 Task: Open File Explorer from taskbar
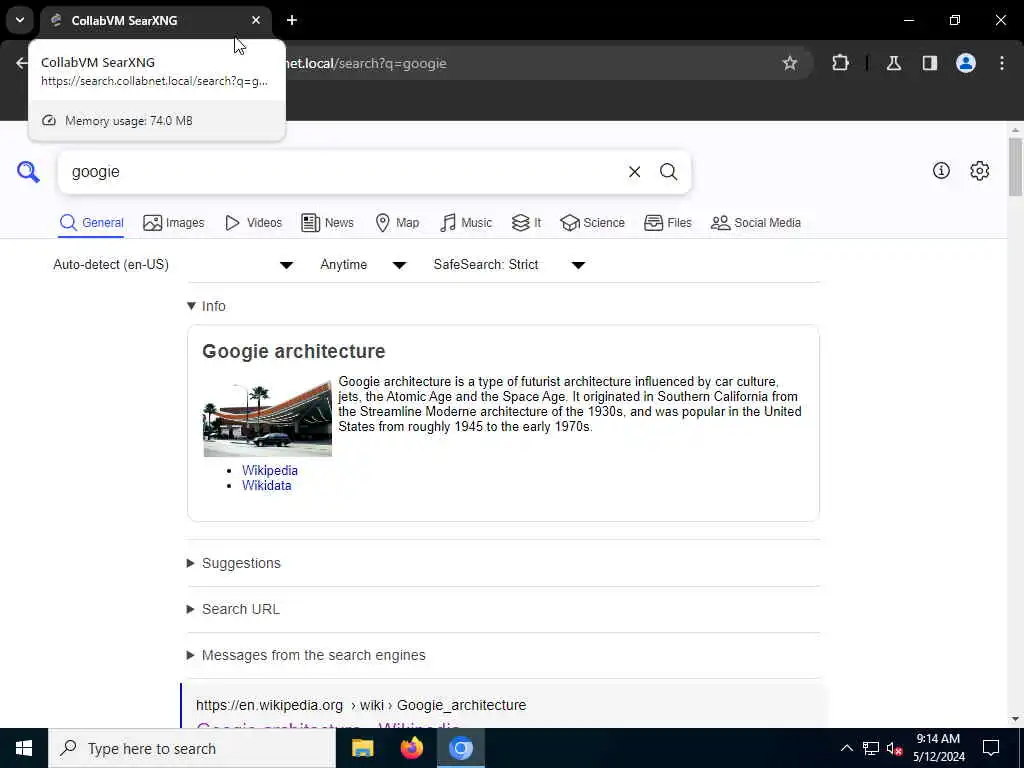(362, 748)
